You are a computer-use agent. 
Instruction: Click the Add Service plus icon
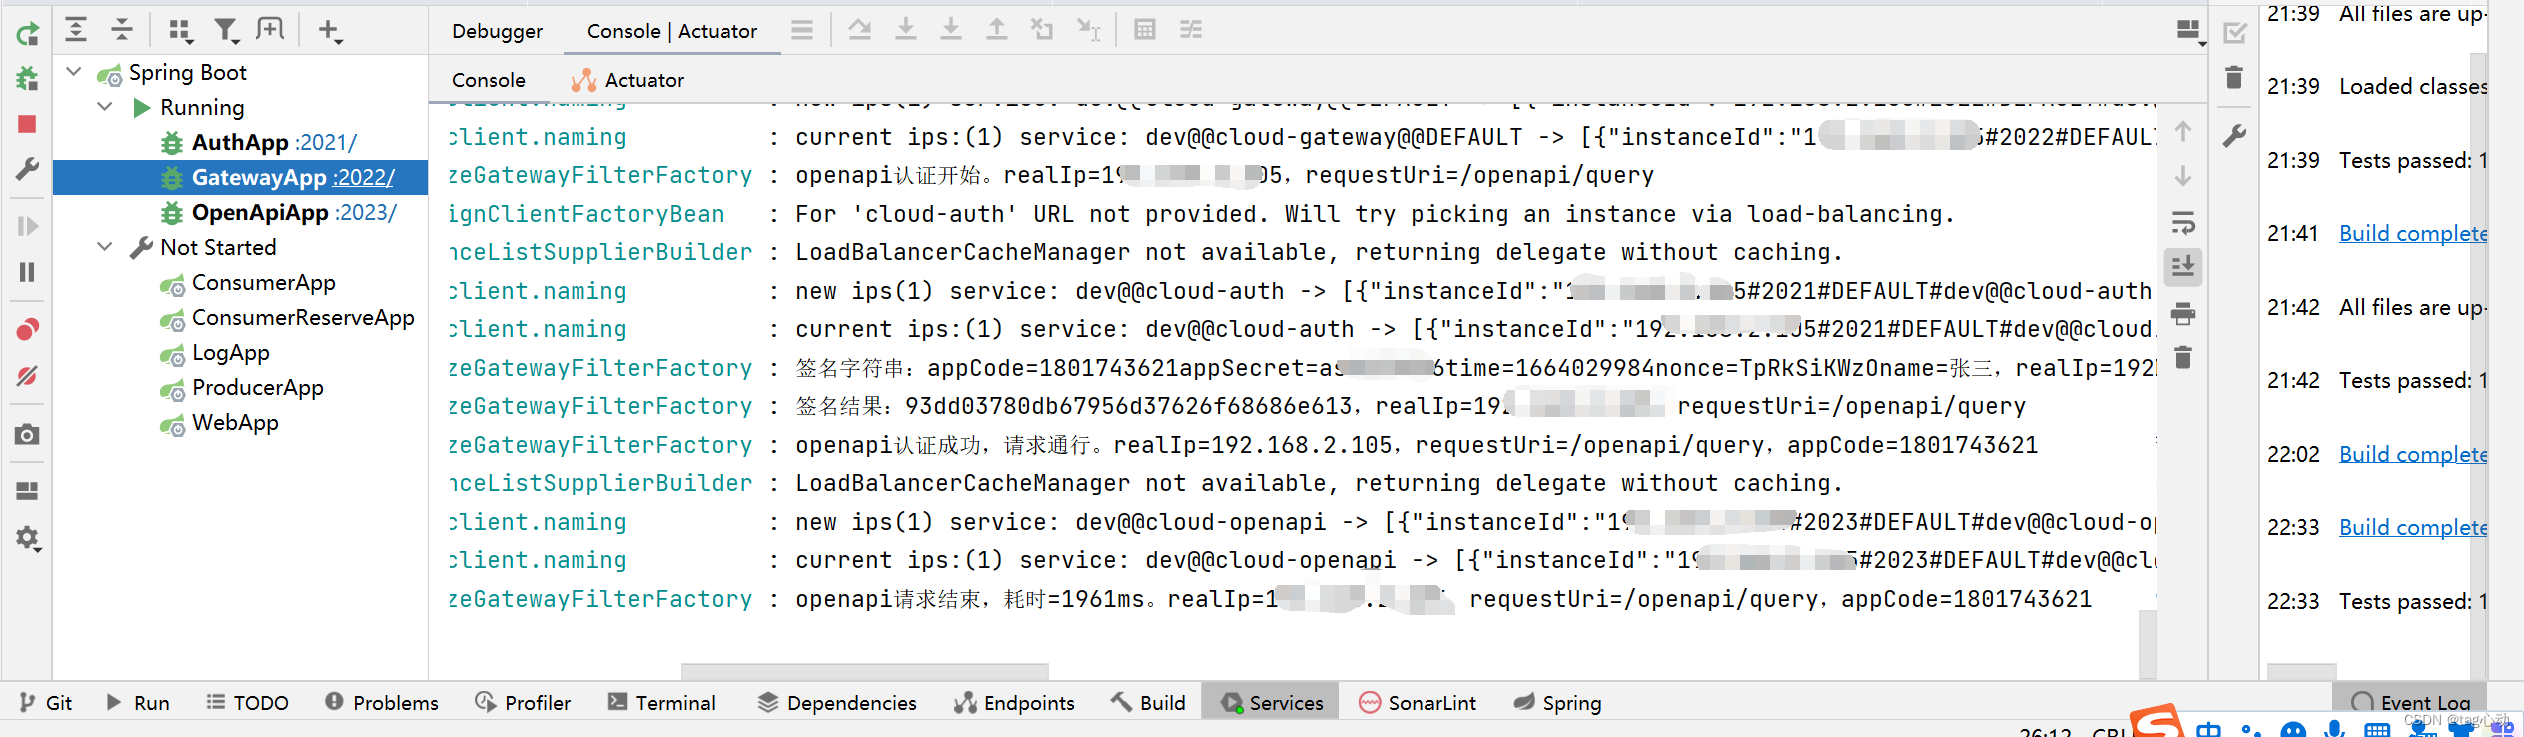click(330, 30)
